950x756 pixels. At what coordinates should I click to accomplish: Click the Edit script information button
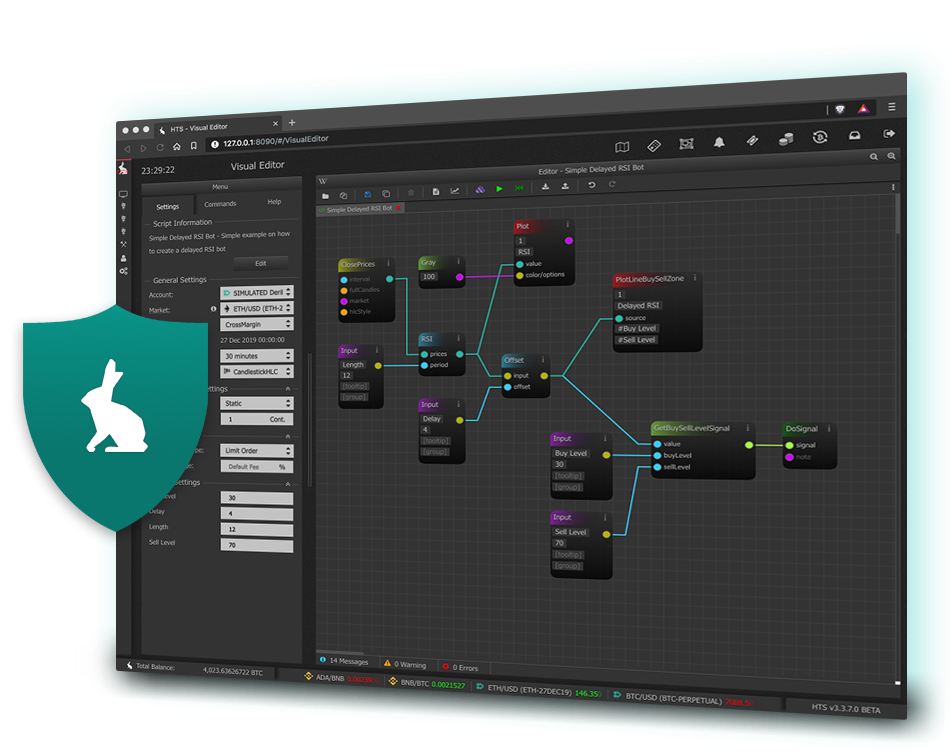coord(261,264)
